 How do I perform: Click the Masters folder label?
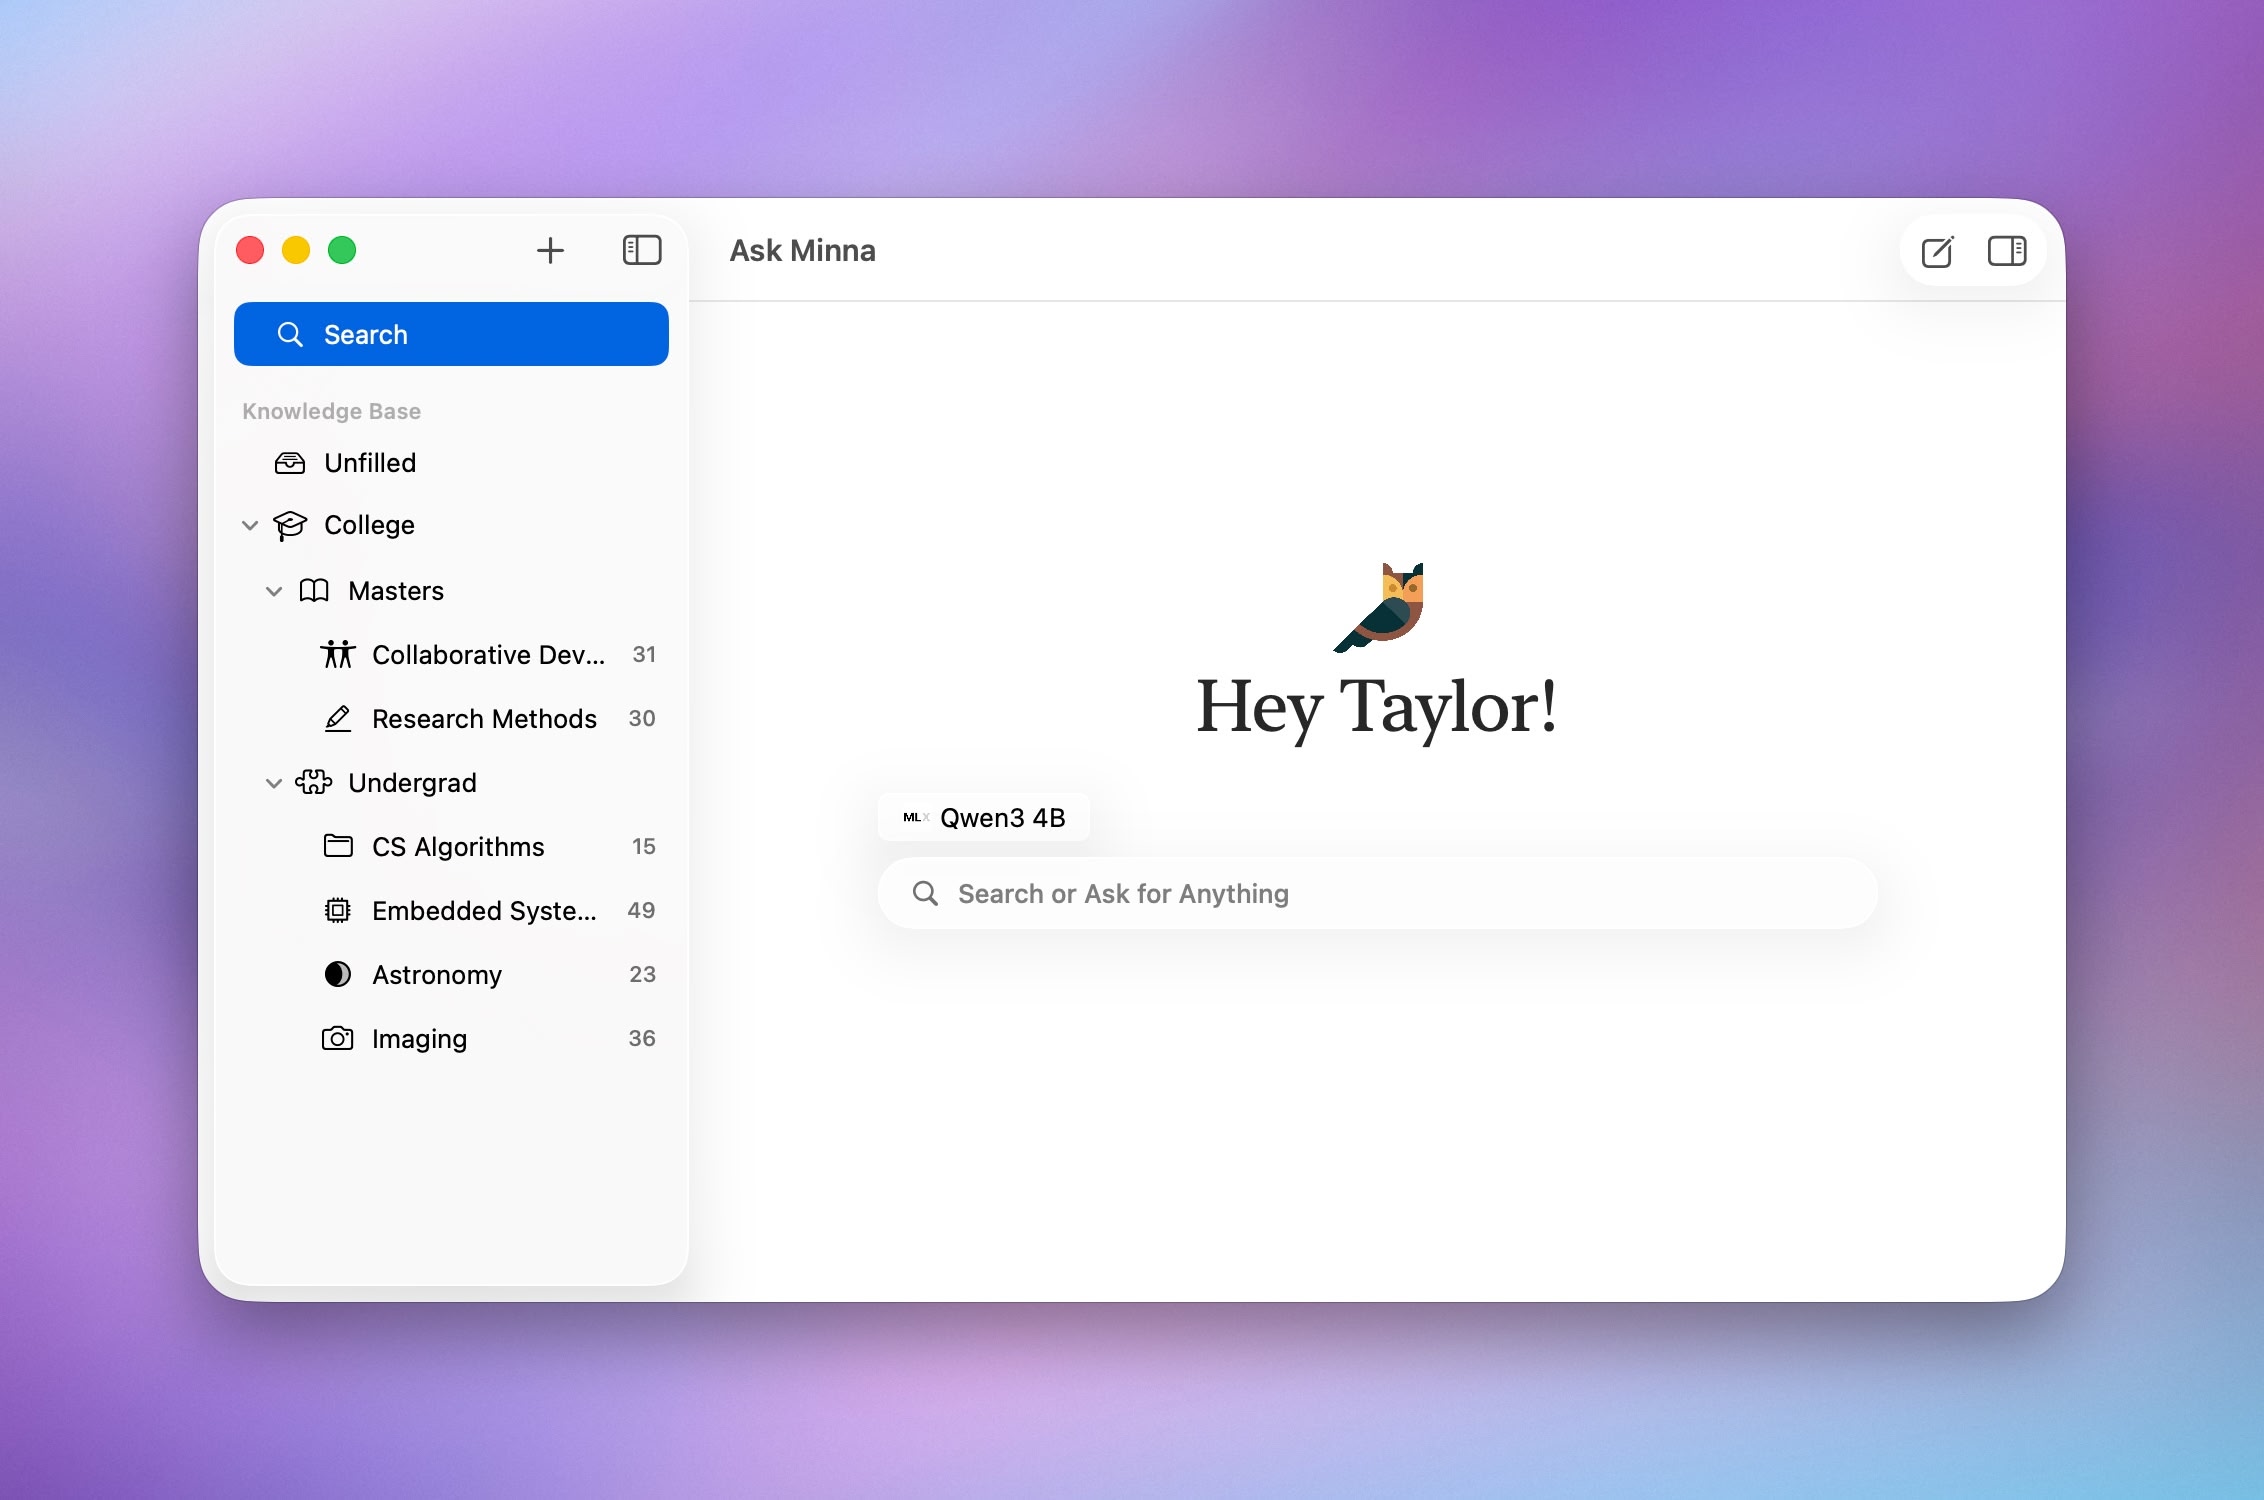(x=396, y=591)
